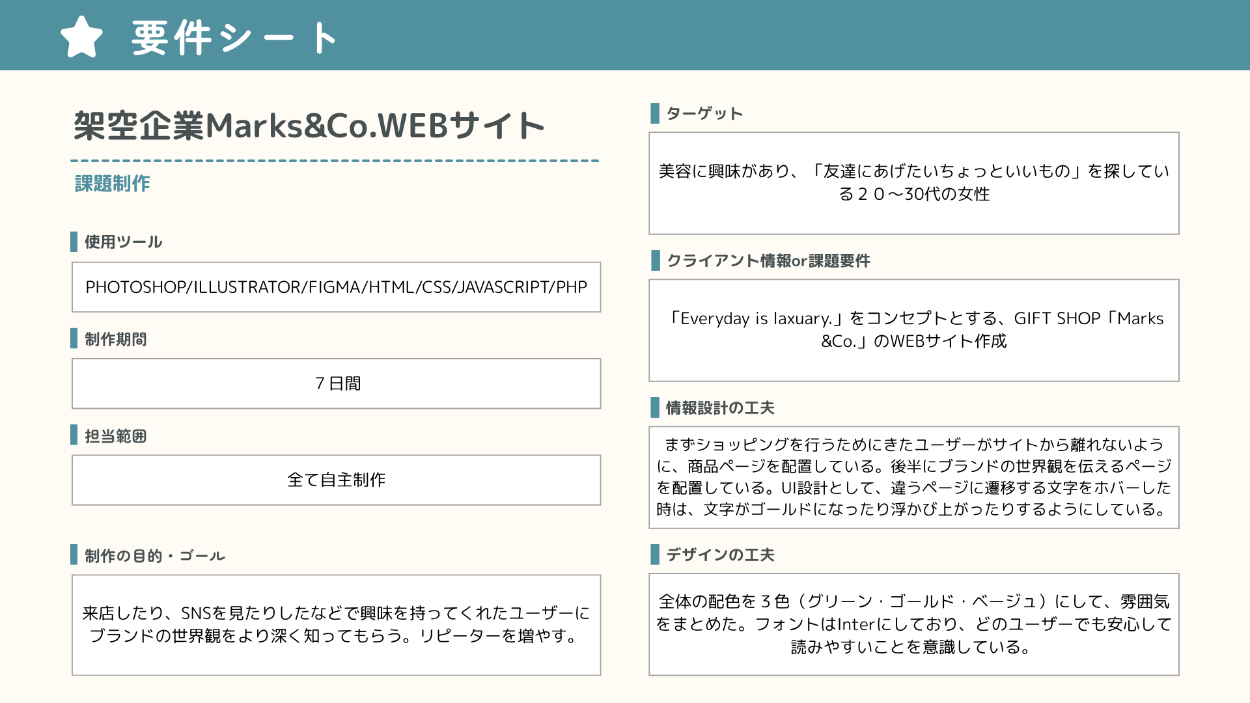Select the 架空企業Marks&Co.WEBサイト heading
Image resolution: width=1250 pixels, height=703 pixels.
coord(310,126)
